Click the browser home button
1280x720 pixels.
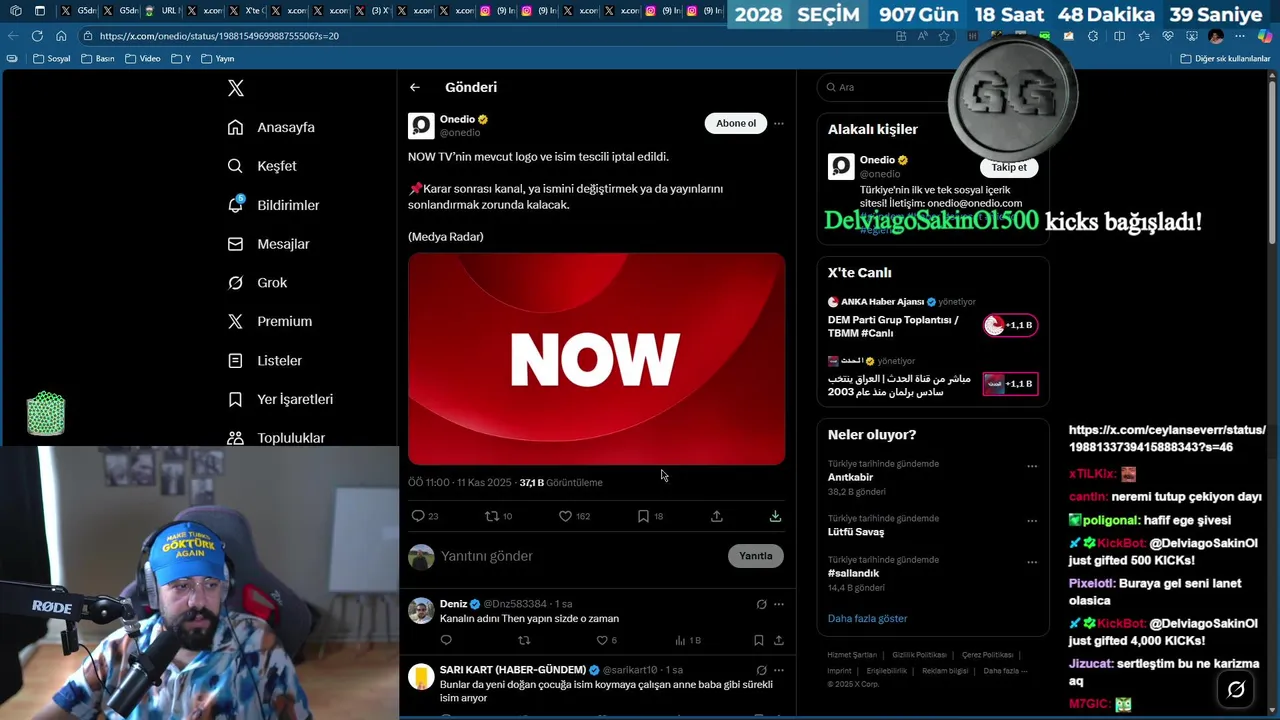(x=61, y=36)
